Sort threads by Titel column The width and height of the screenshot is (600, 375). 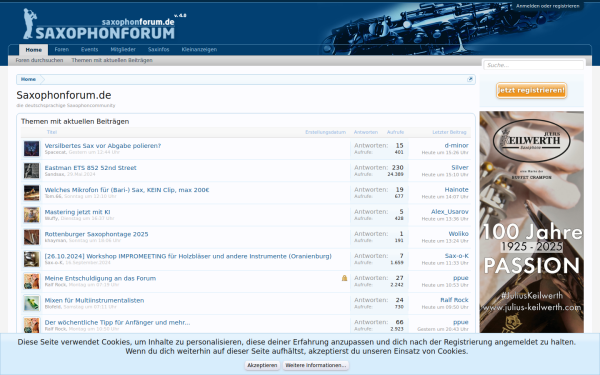click(52, 132)
